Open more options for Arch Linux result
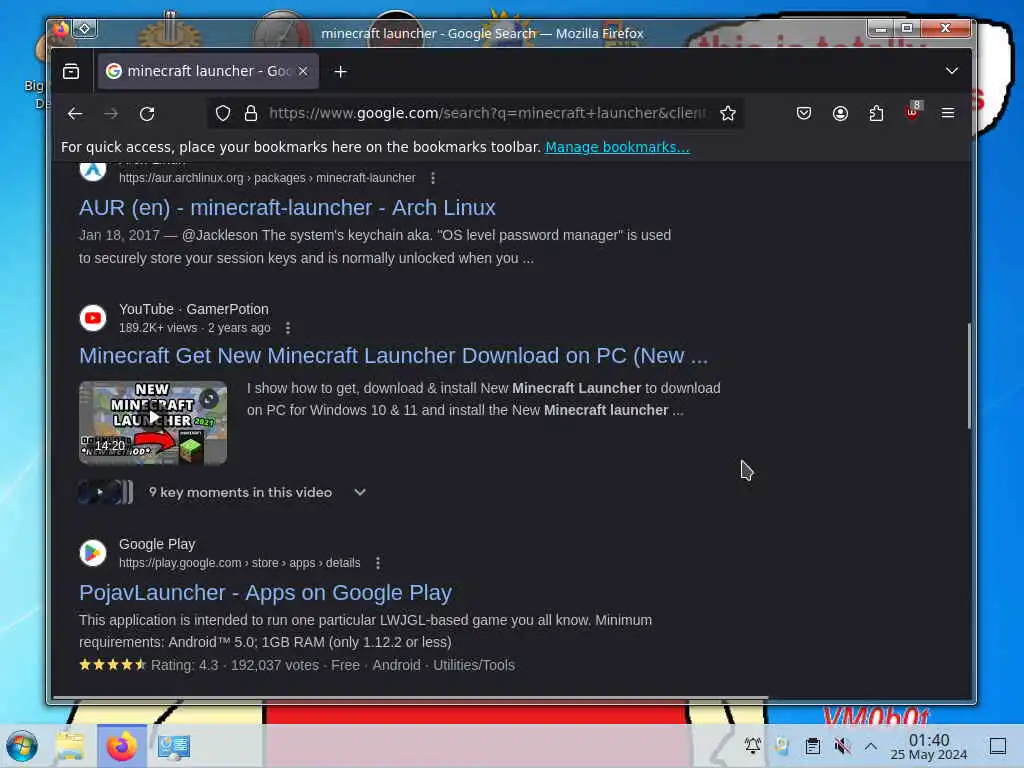This screenshot has width=1024, height=768. coord(433,178)
